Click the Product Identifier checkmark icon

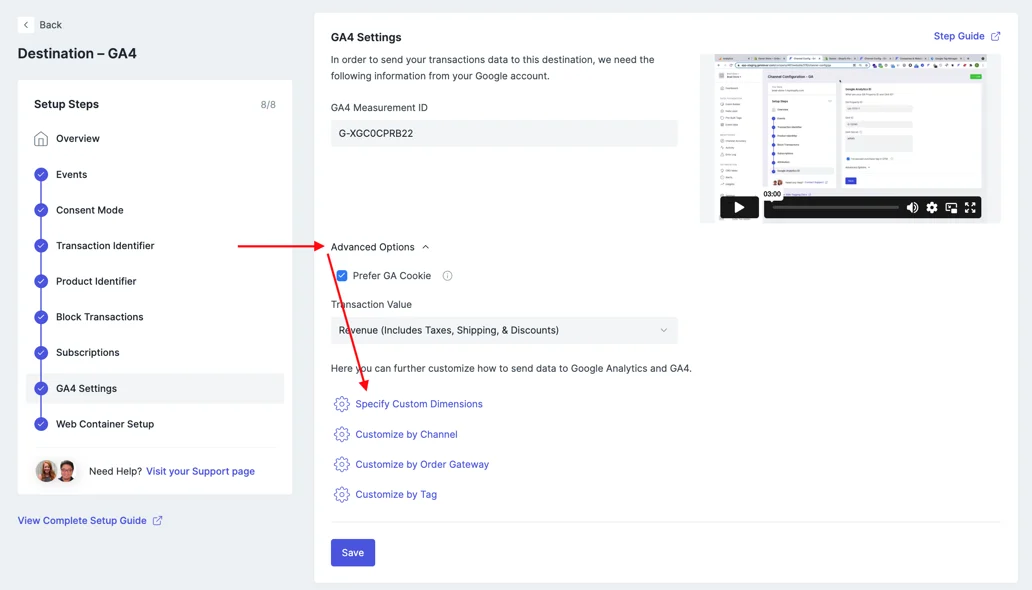(41, 281)
